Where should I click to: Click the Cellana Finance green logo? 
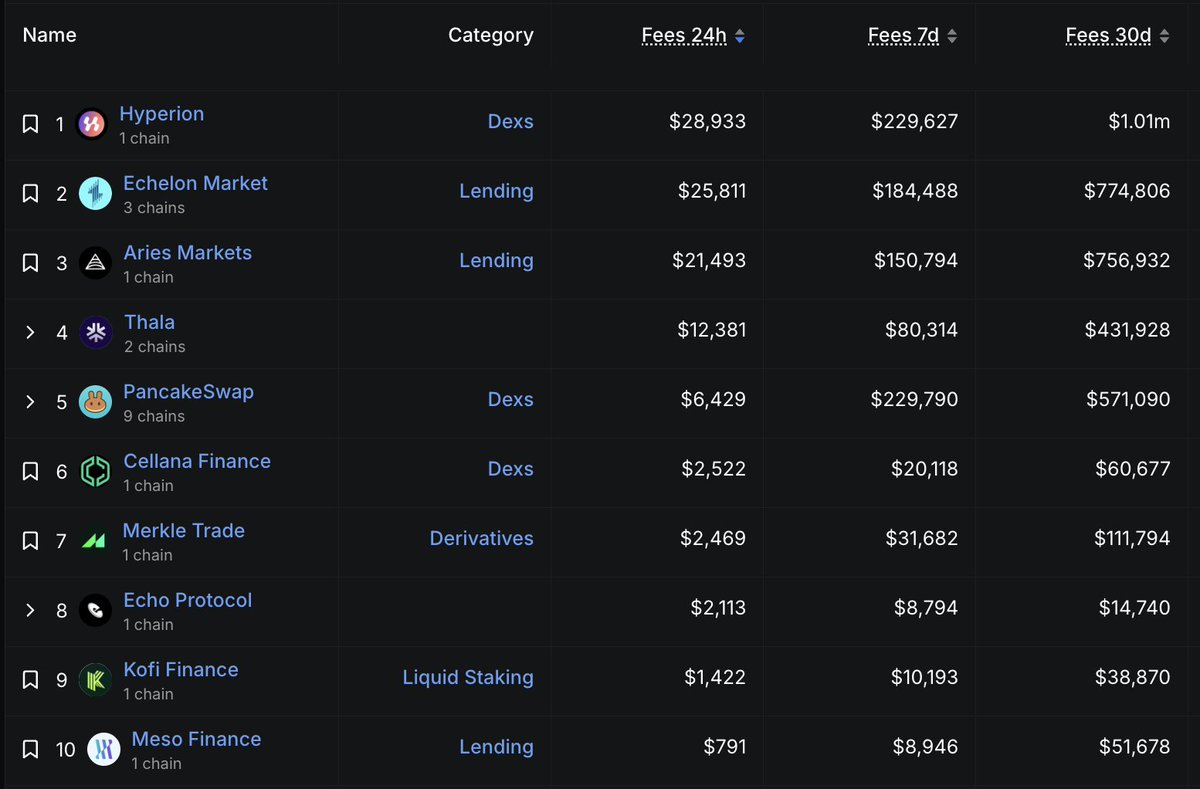click(x=95, y=471)
